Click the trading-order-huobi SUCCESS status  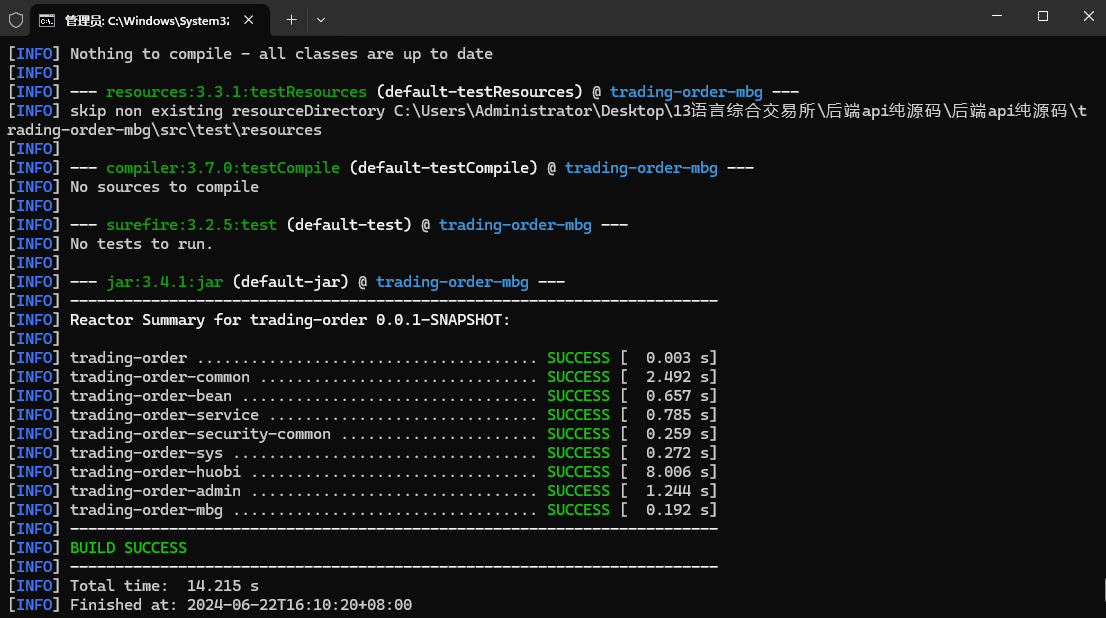[x=578, y=472]
